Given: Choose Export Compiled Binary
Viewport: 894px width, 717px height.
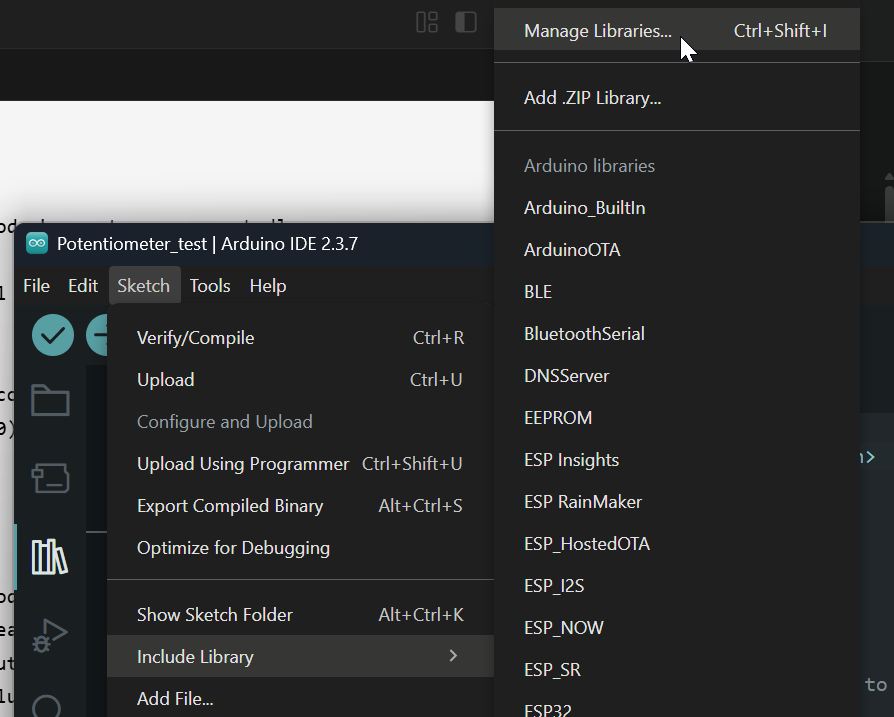Looking at the screenshot, I should [x=230, y=506].
